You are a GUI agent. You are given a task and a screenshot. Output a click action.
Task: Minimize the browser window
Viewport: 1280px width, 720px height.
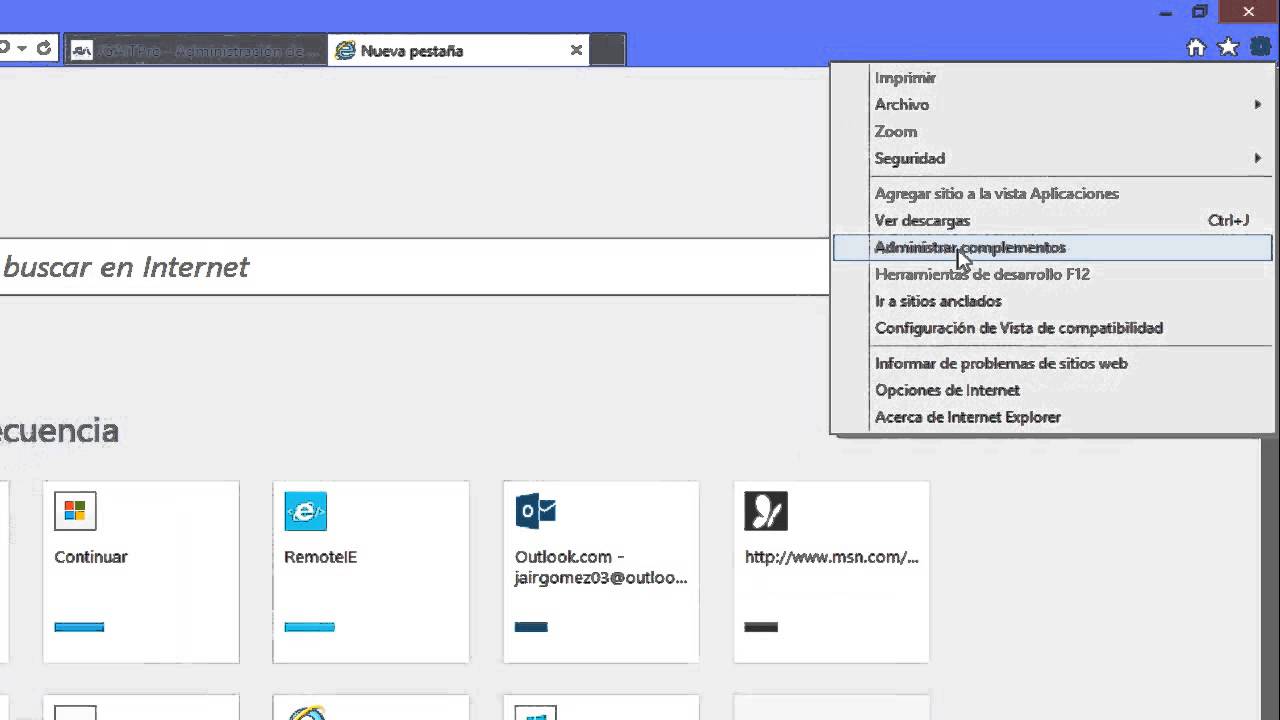[1166, 13]
